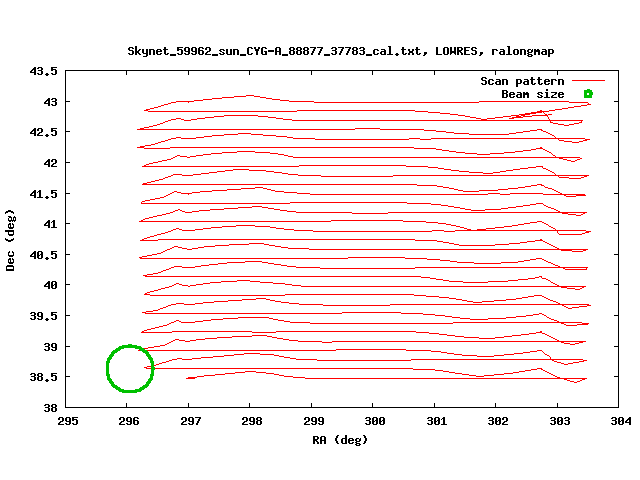The width and height of the screenshot is (640, 480).
Task: Click the x-axis tick label 304
Action: coord(621,421)
